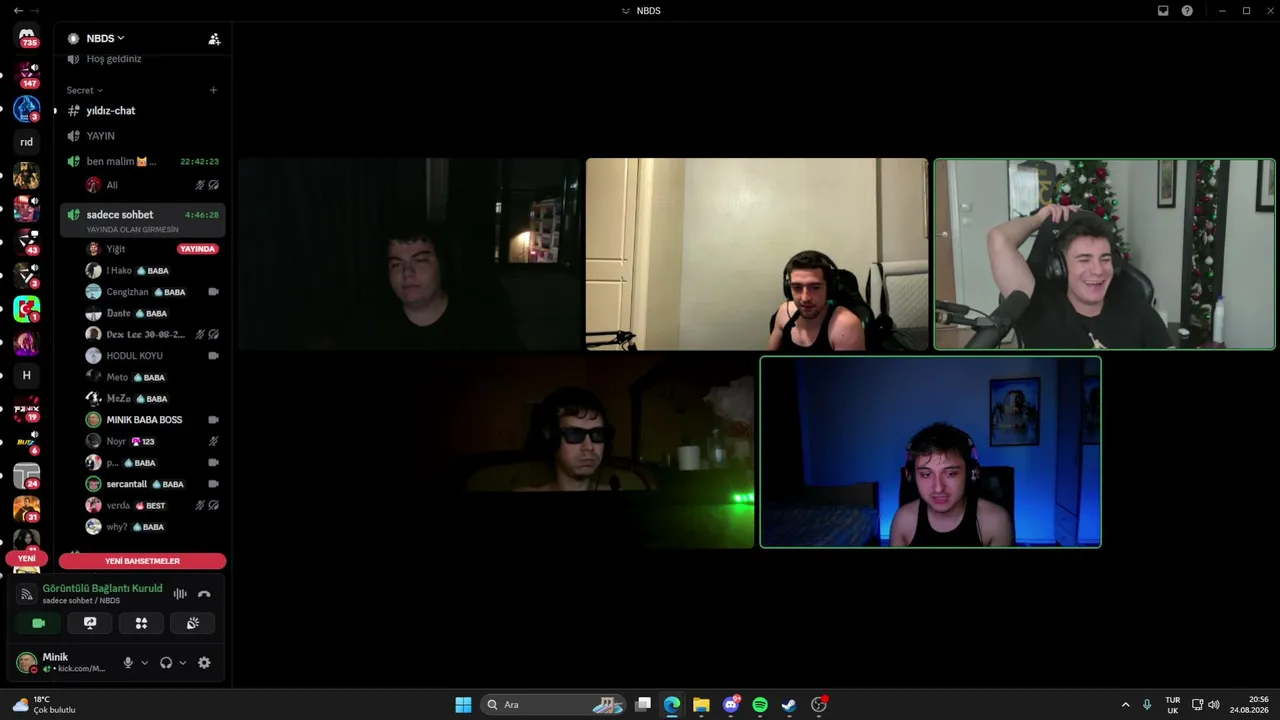Add a channel with the Secret plus icon

pyautogui.click(x=213, y=90)
